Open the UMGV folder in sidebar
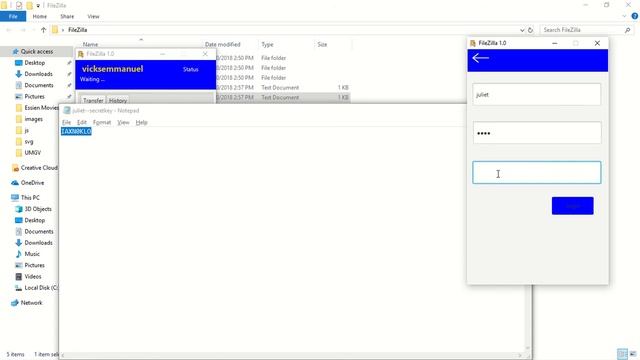 [x=32, y=153]
